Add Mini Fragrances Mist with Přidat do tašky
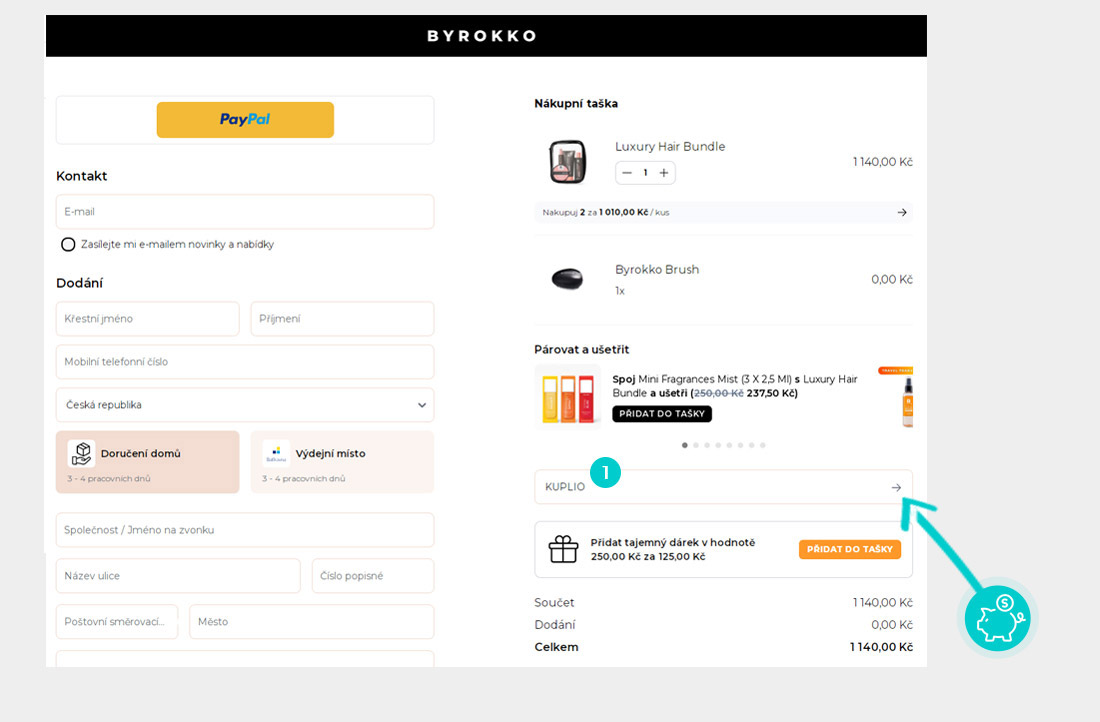1100x722 pixels. 661,414
